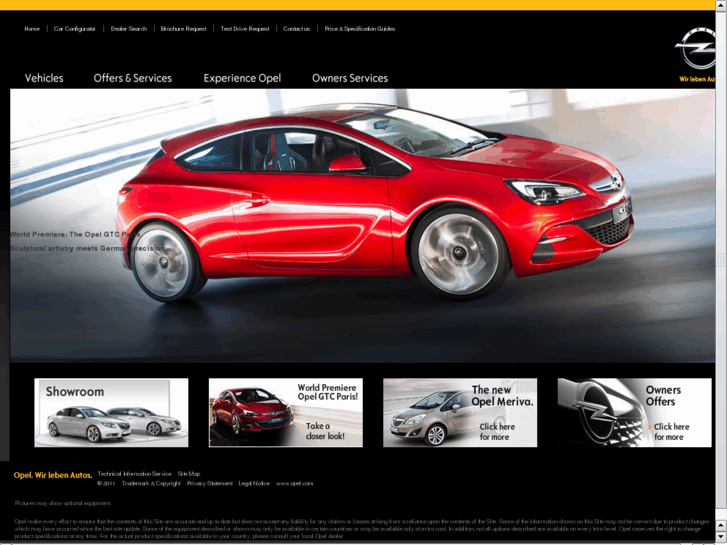Open the Site Map link

[x=189, y=474]
